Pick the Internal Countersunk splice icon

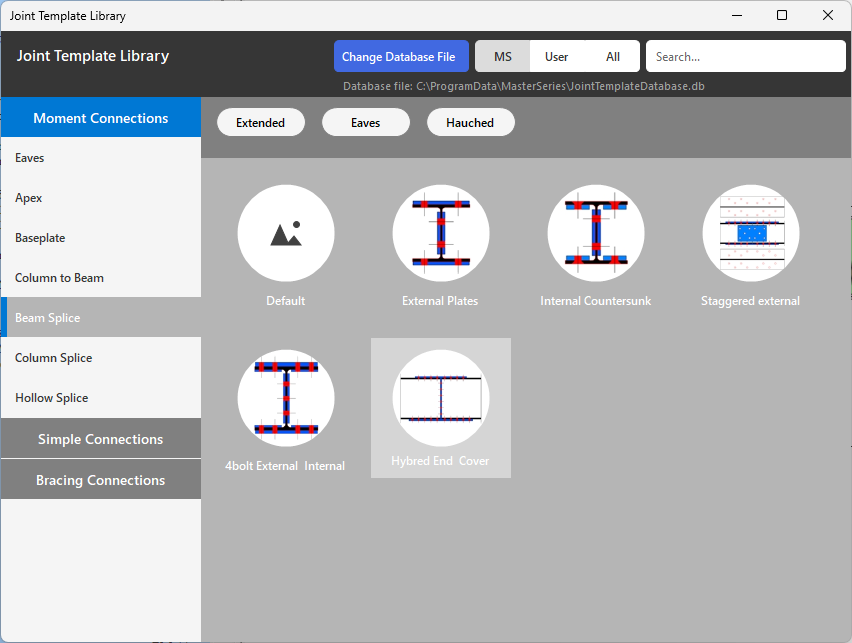[595, 234]
